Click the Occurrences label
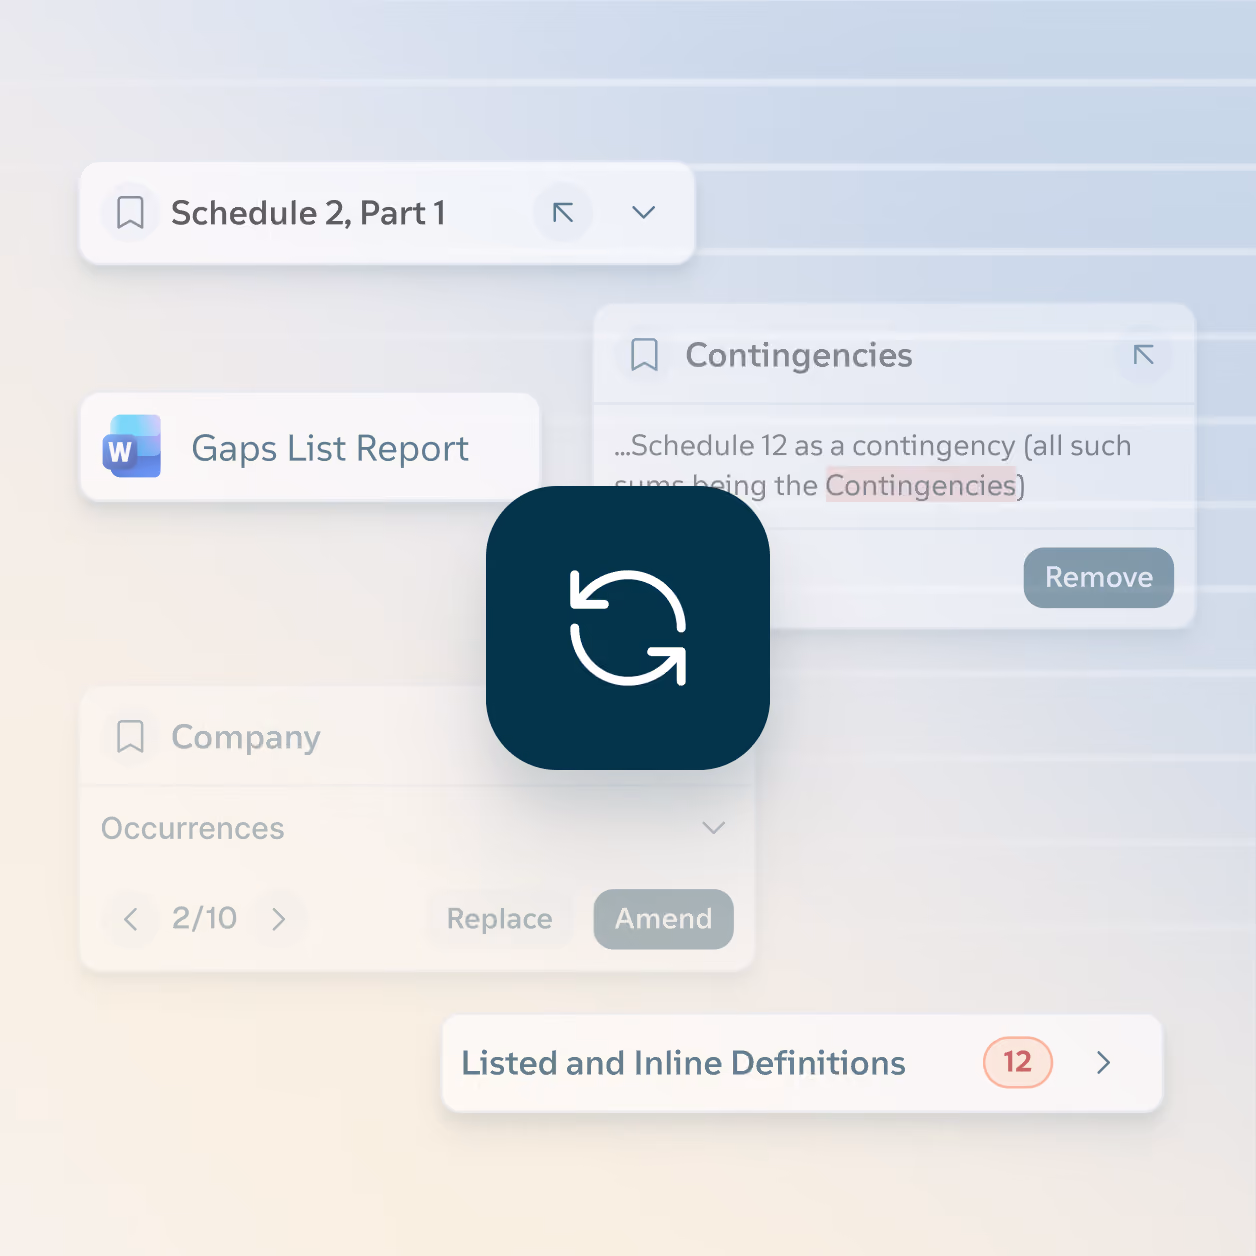The image size is (1256, 1256). [x=193, y=828]
